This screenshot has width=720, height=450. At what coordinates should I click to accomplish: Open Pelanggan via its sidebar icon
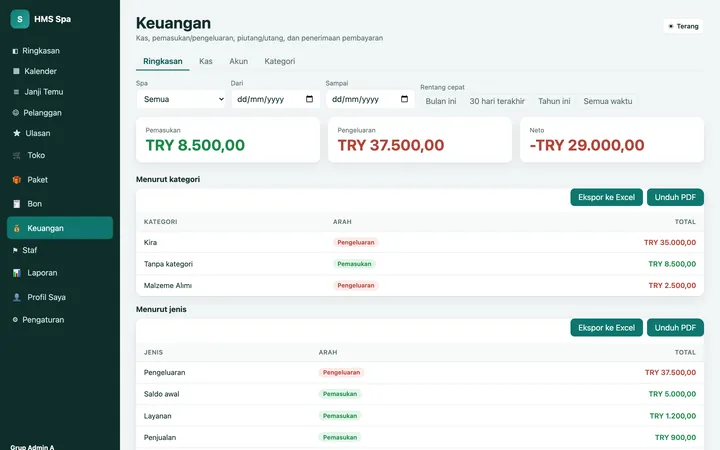pyautogui.click(x=16, y=112)
